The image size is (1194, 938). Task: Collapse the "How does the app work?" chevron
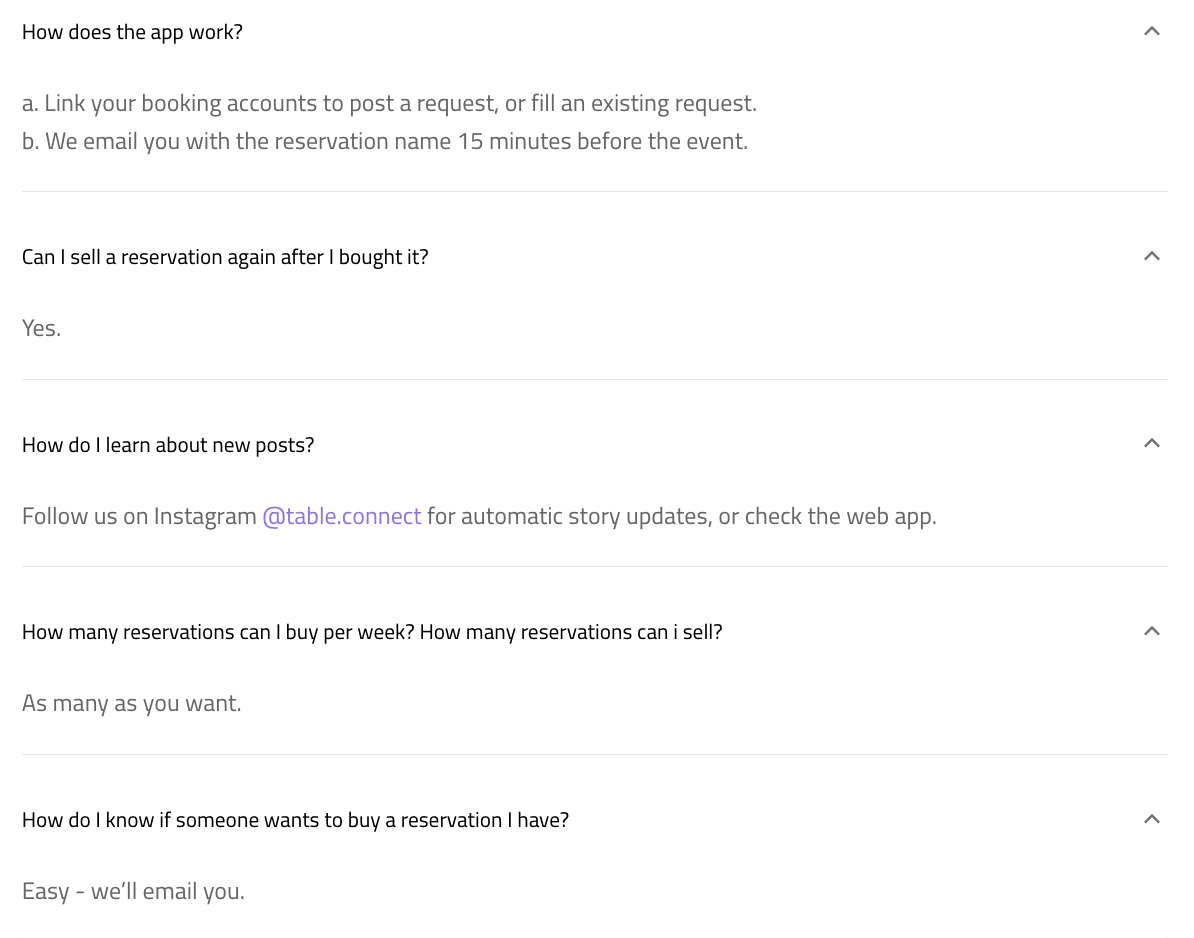tap(1151, 31)
